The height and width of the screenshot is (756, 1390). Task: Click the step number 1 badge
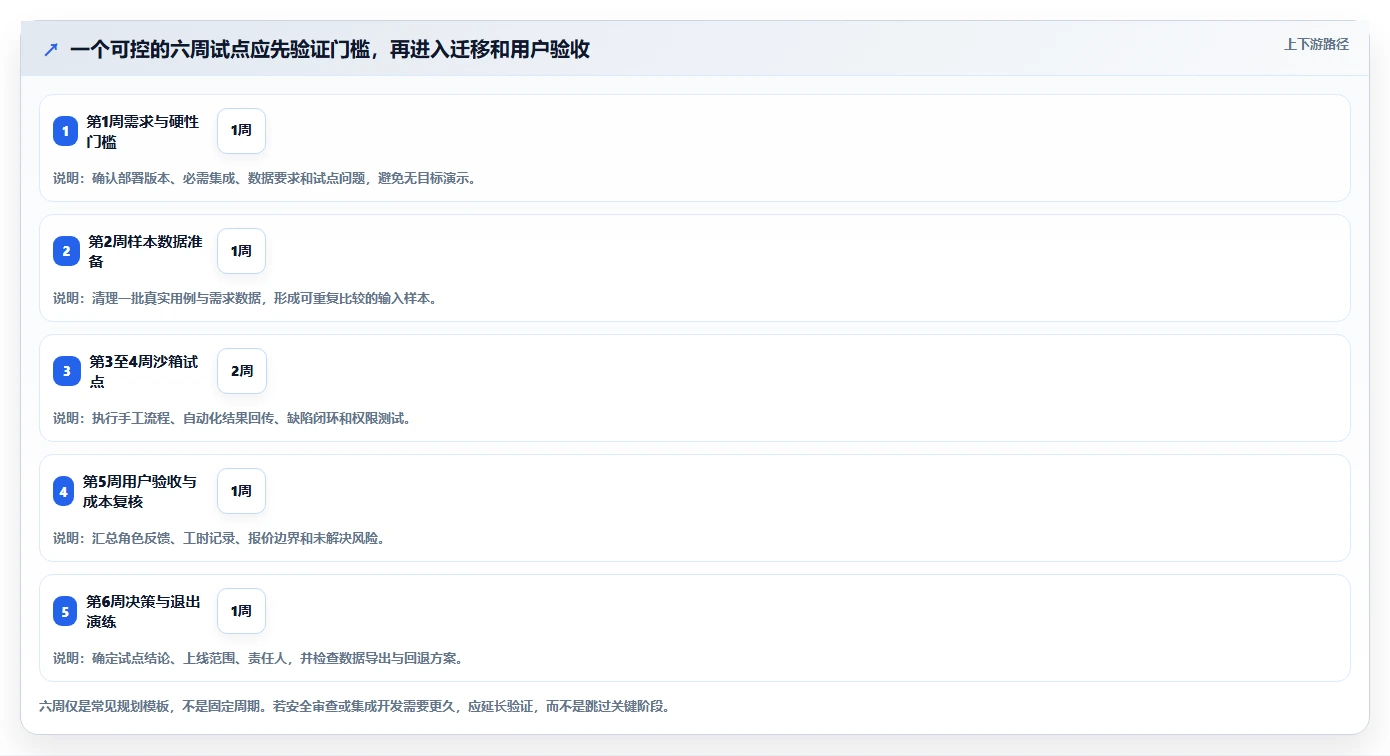point(65,131)
